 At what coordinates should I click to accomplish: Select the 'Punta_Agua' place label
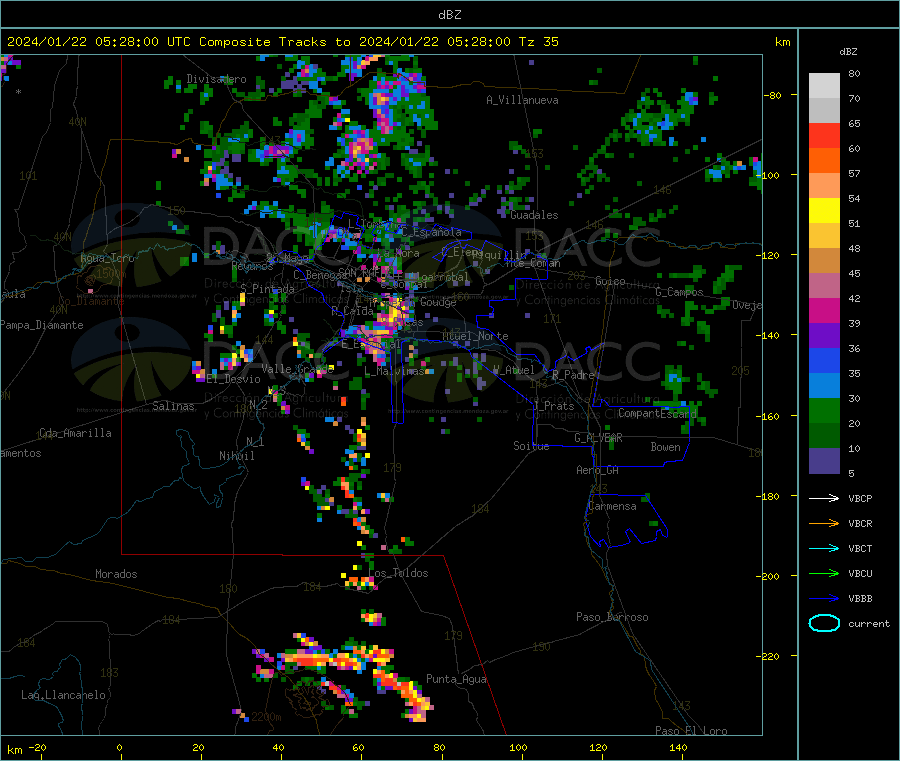(x=456, y=680)
